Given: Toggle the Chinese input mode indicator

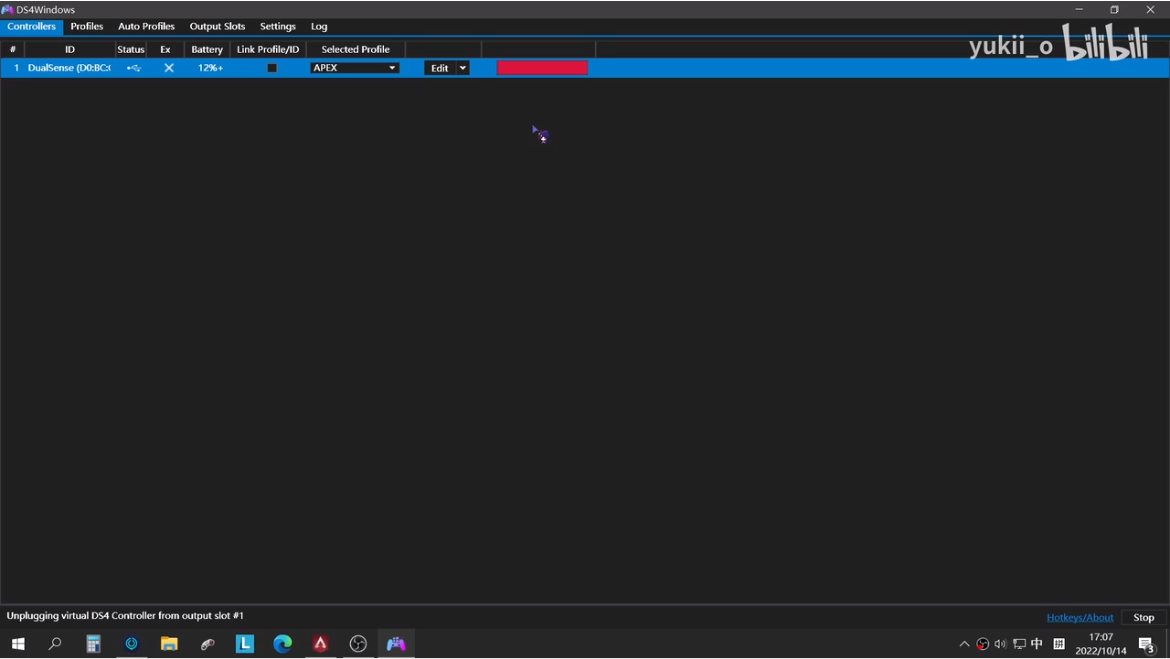Looking at the screenshot, I should point(1037,643).
